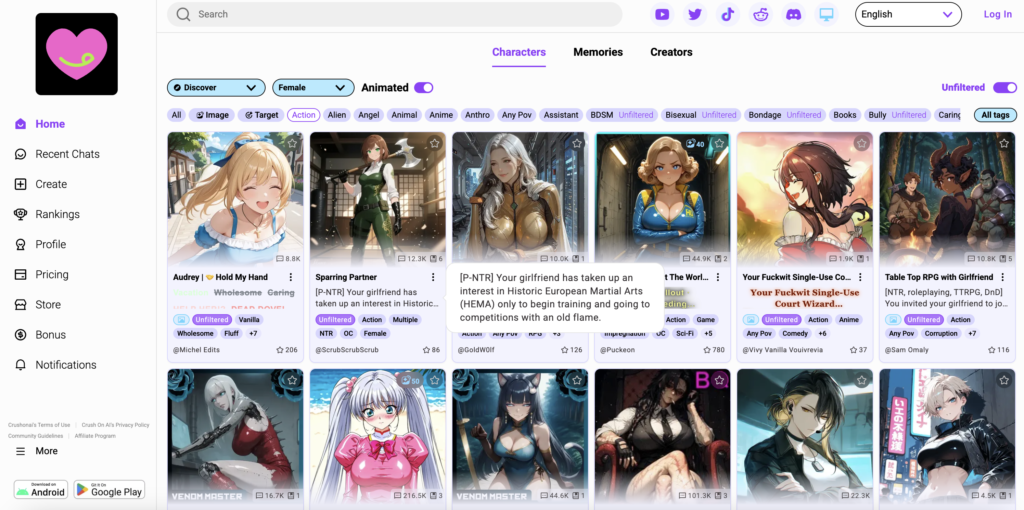Switch to the Characters tab

[519, 52]
